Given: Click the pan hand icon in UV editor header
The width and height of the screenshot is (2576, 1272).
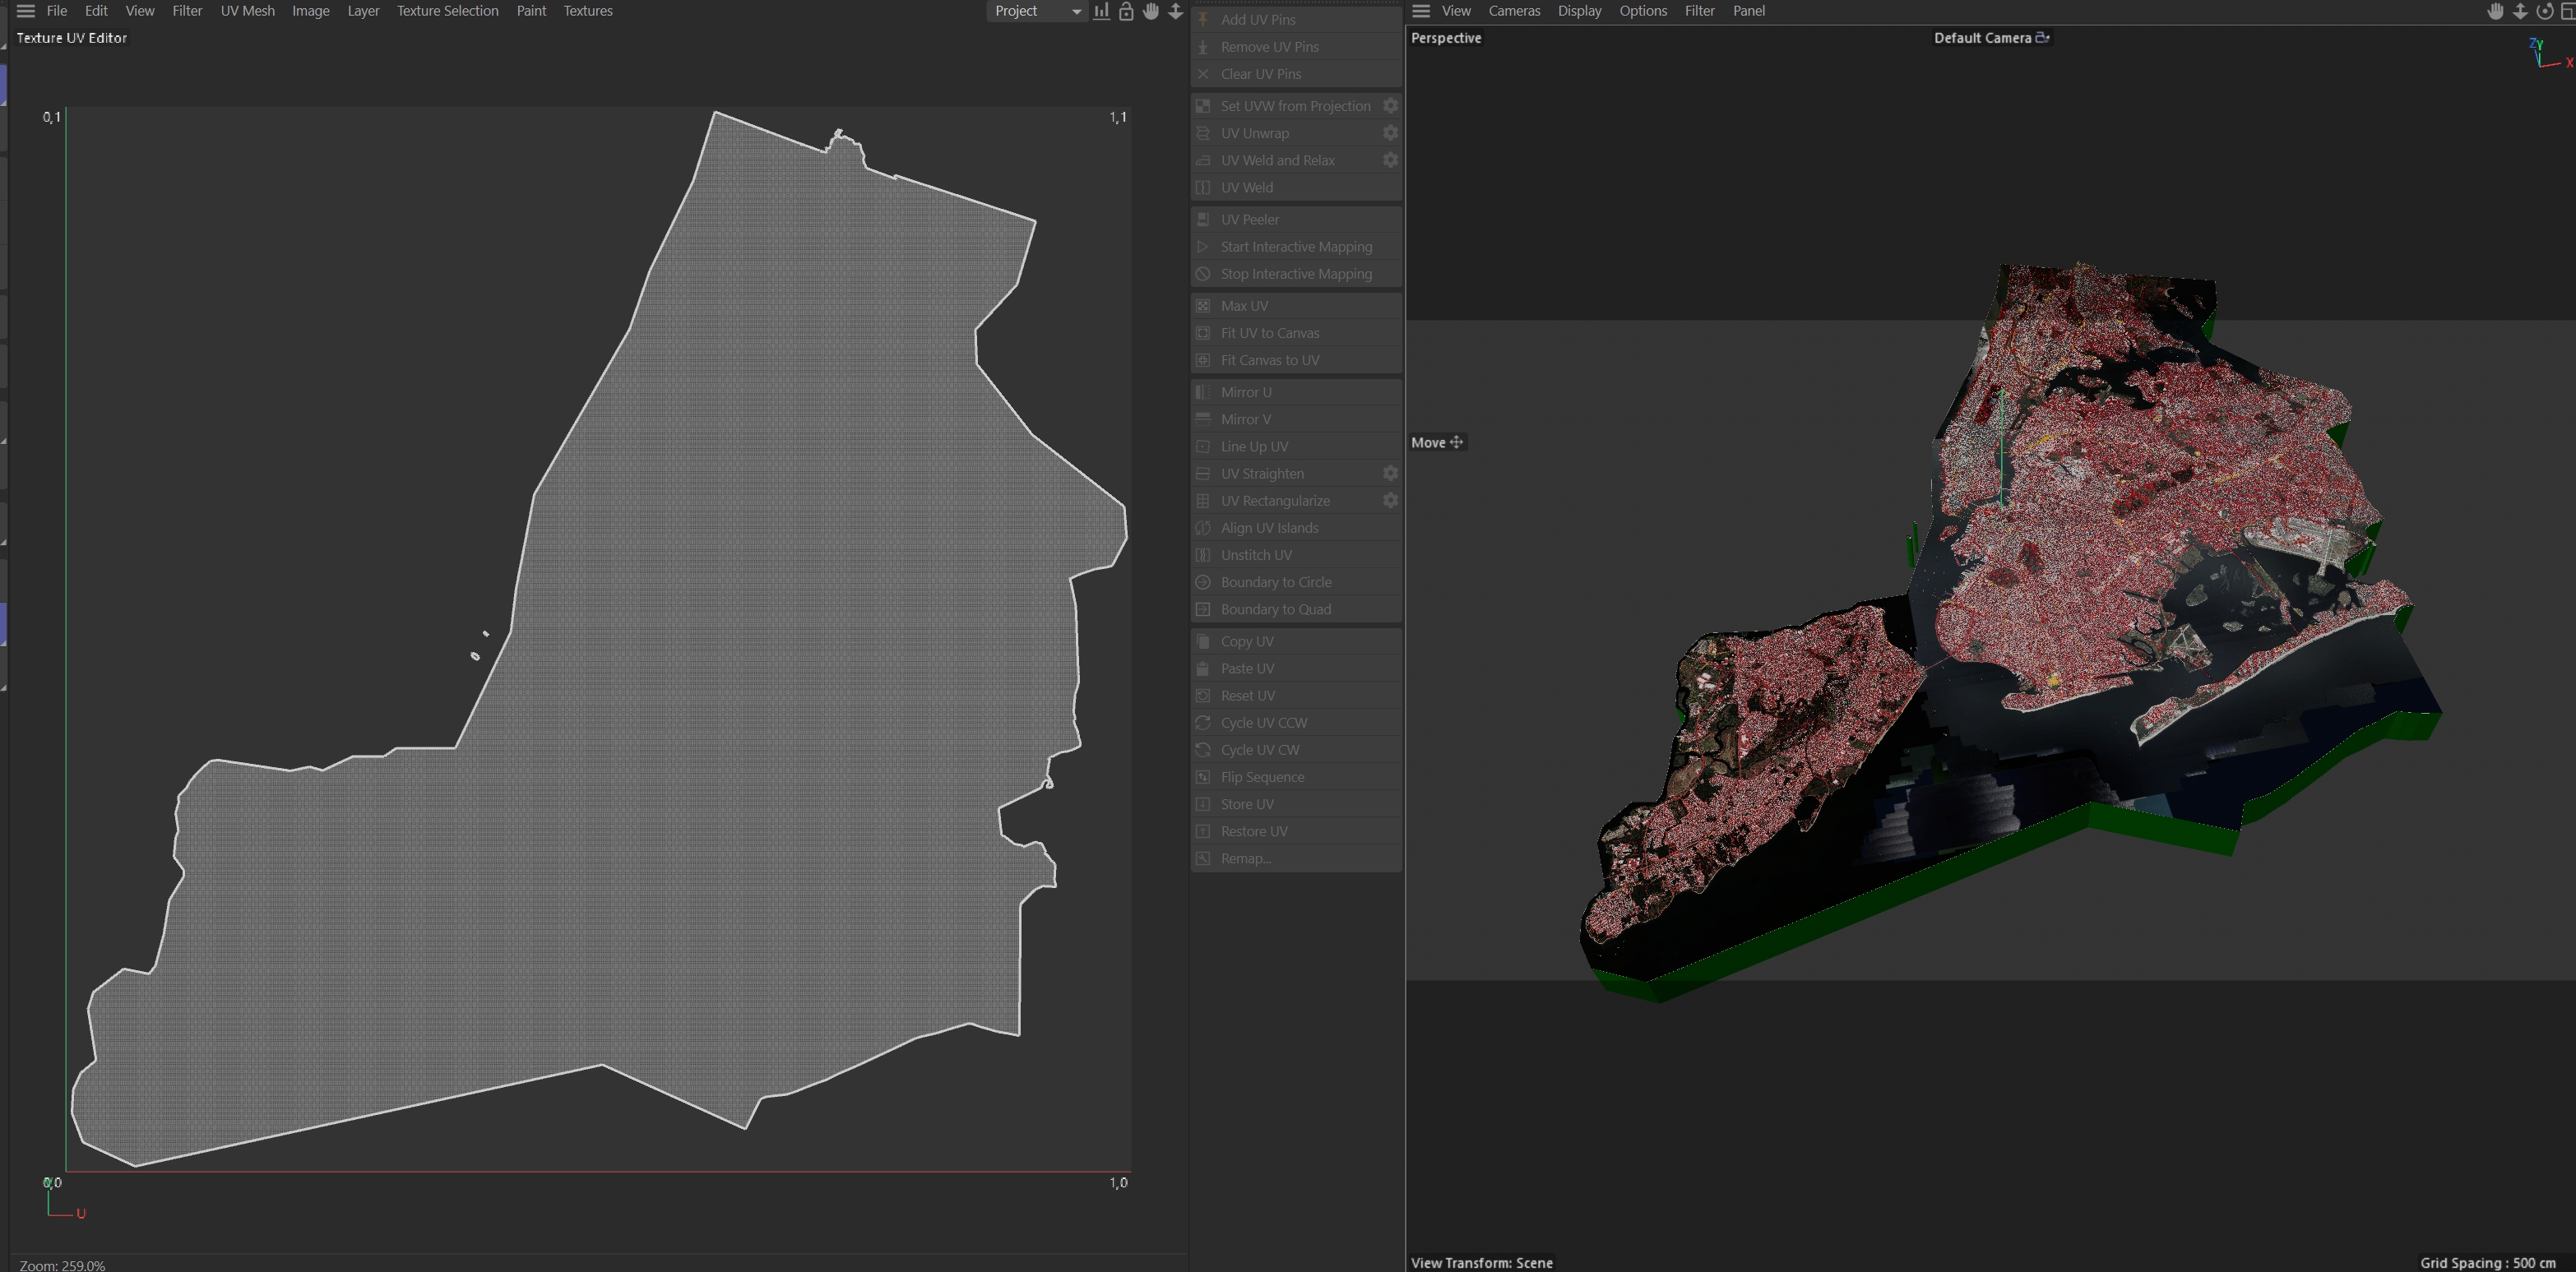Looking at the screenshot, I should [1151, 11].
